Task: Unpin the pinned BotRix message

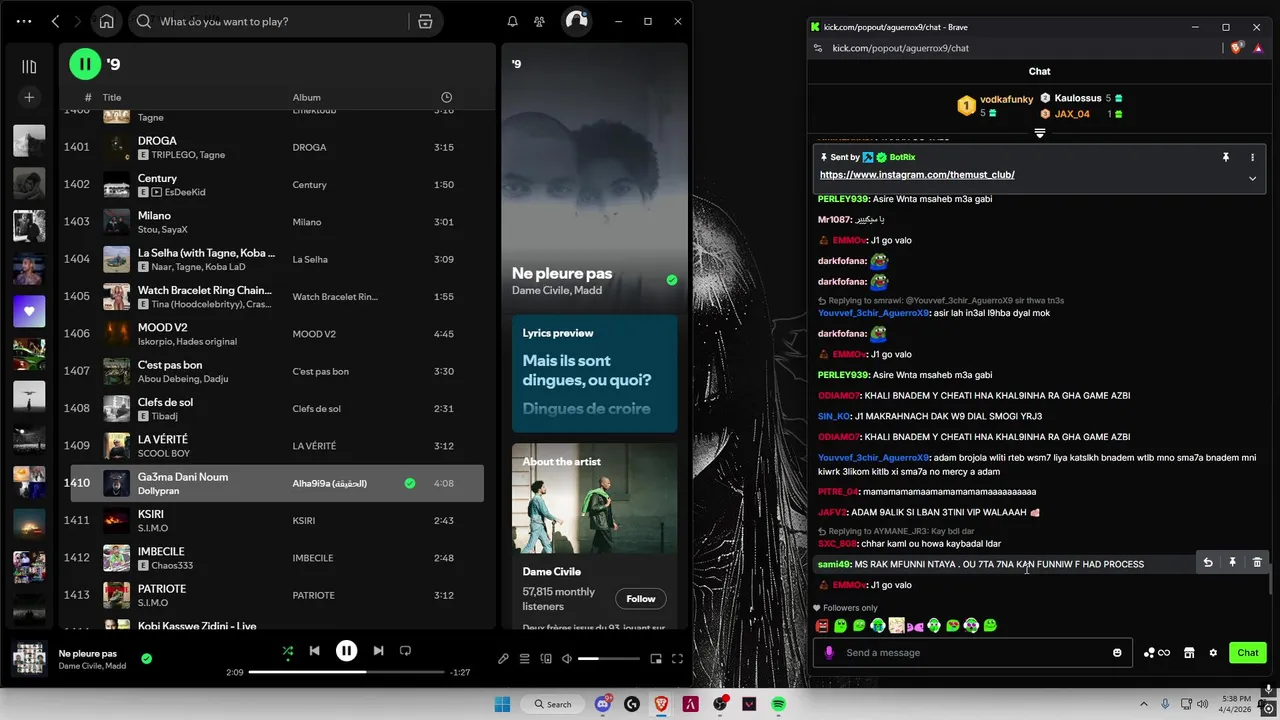Action: tap(1225, 158)
